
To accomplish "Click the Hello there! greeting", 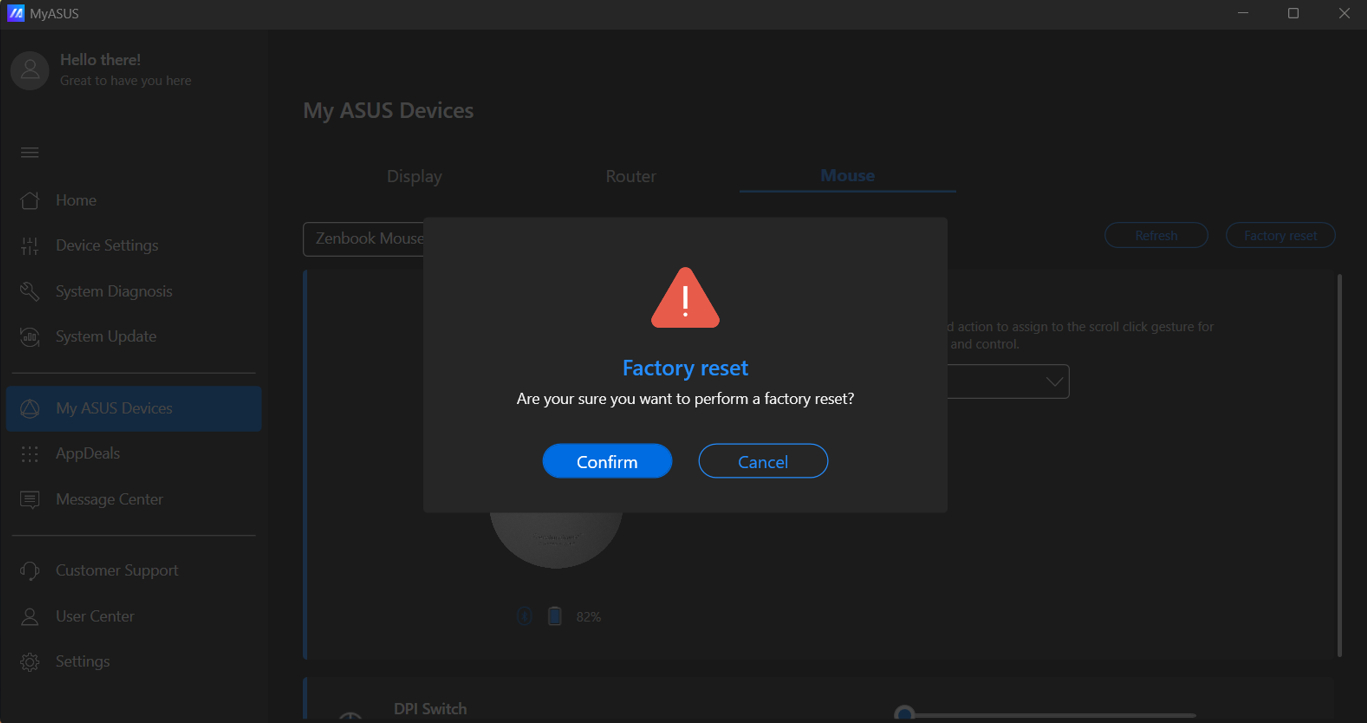I will tap(100, 60).
